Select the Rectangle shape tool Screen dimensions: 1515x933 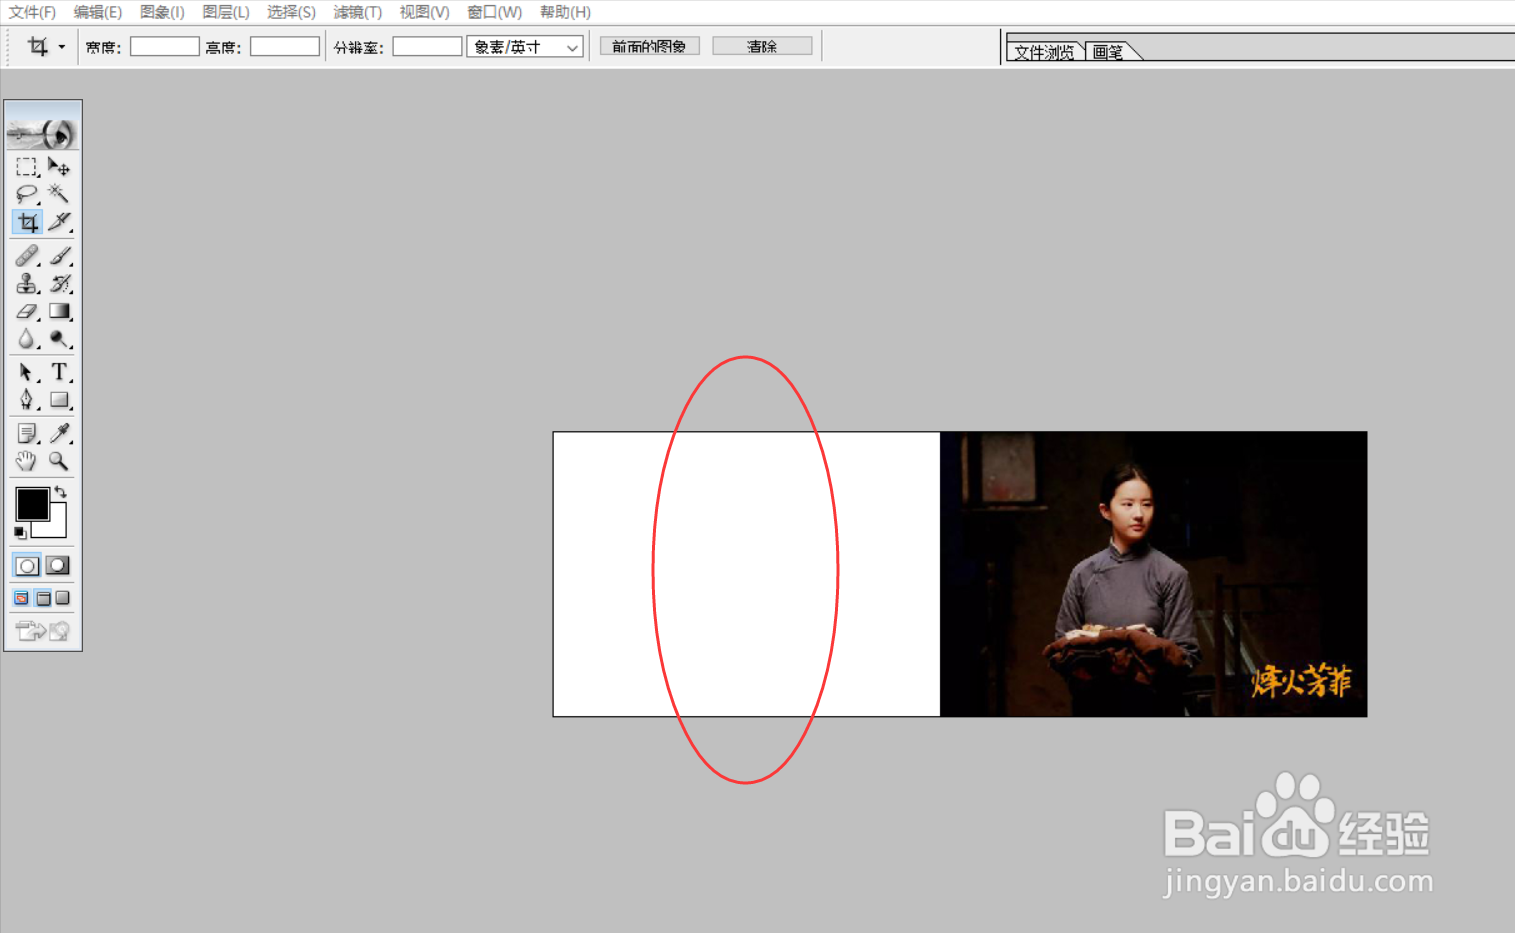click(x=59, y=400)
